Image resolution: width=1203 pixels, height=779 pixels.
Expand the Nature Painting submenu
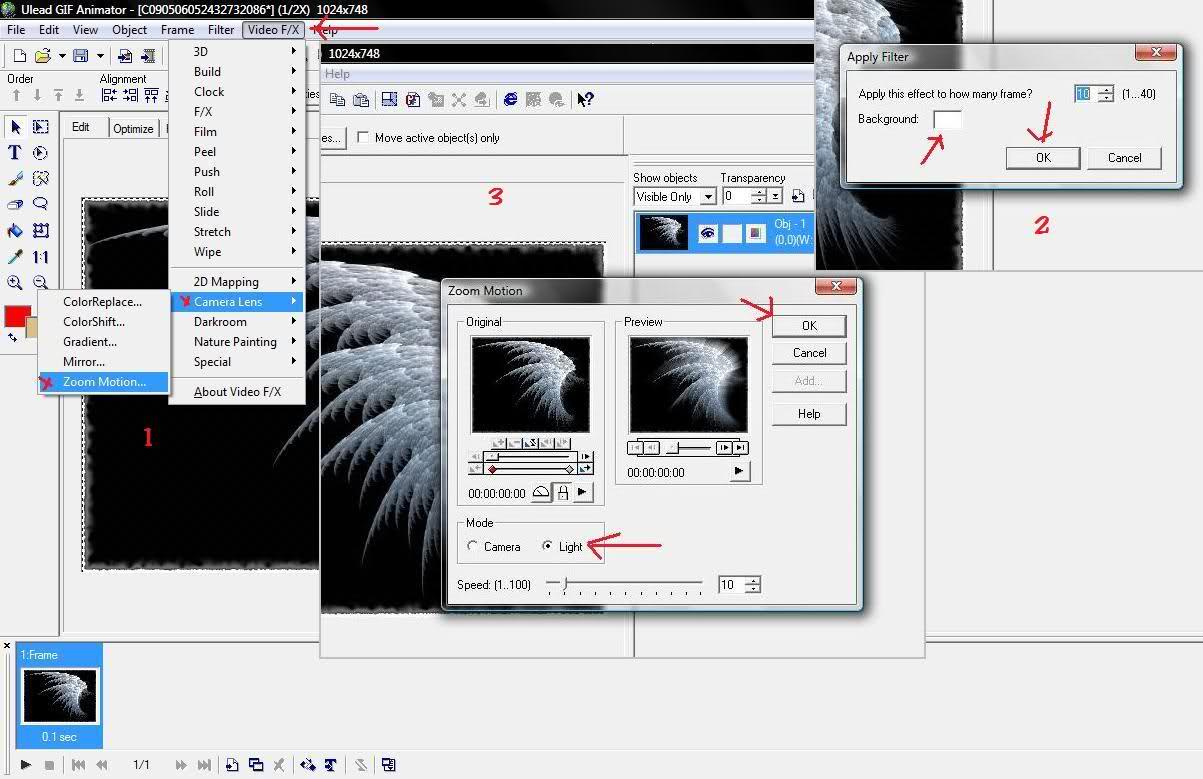238,341
